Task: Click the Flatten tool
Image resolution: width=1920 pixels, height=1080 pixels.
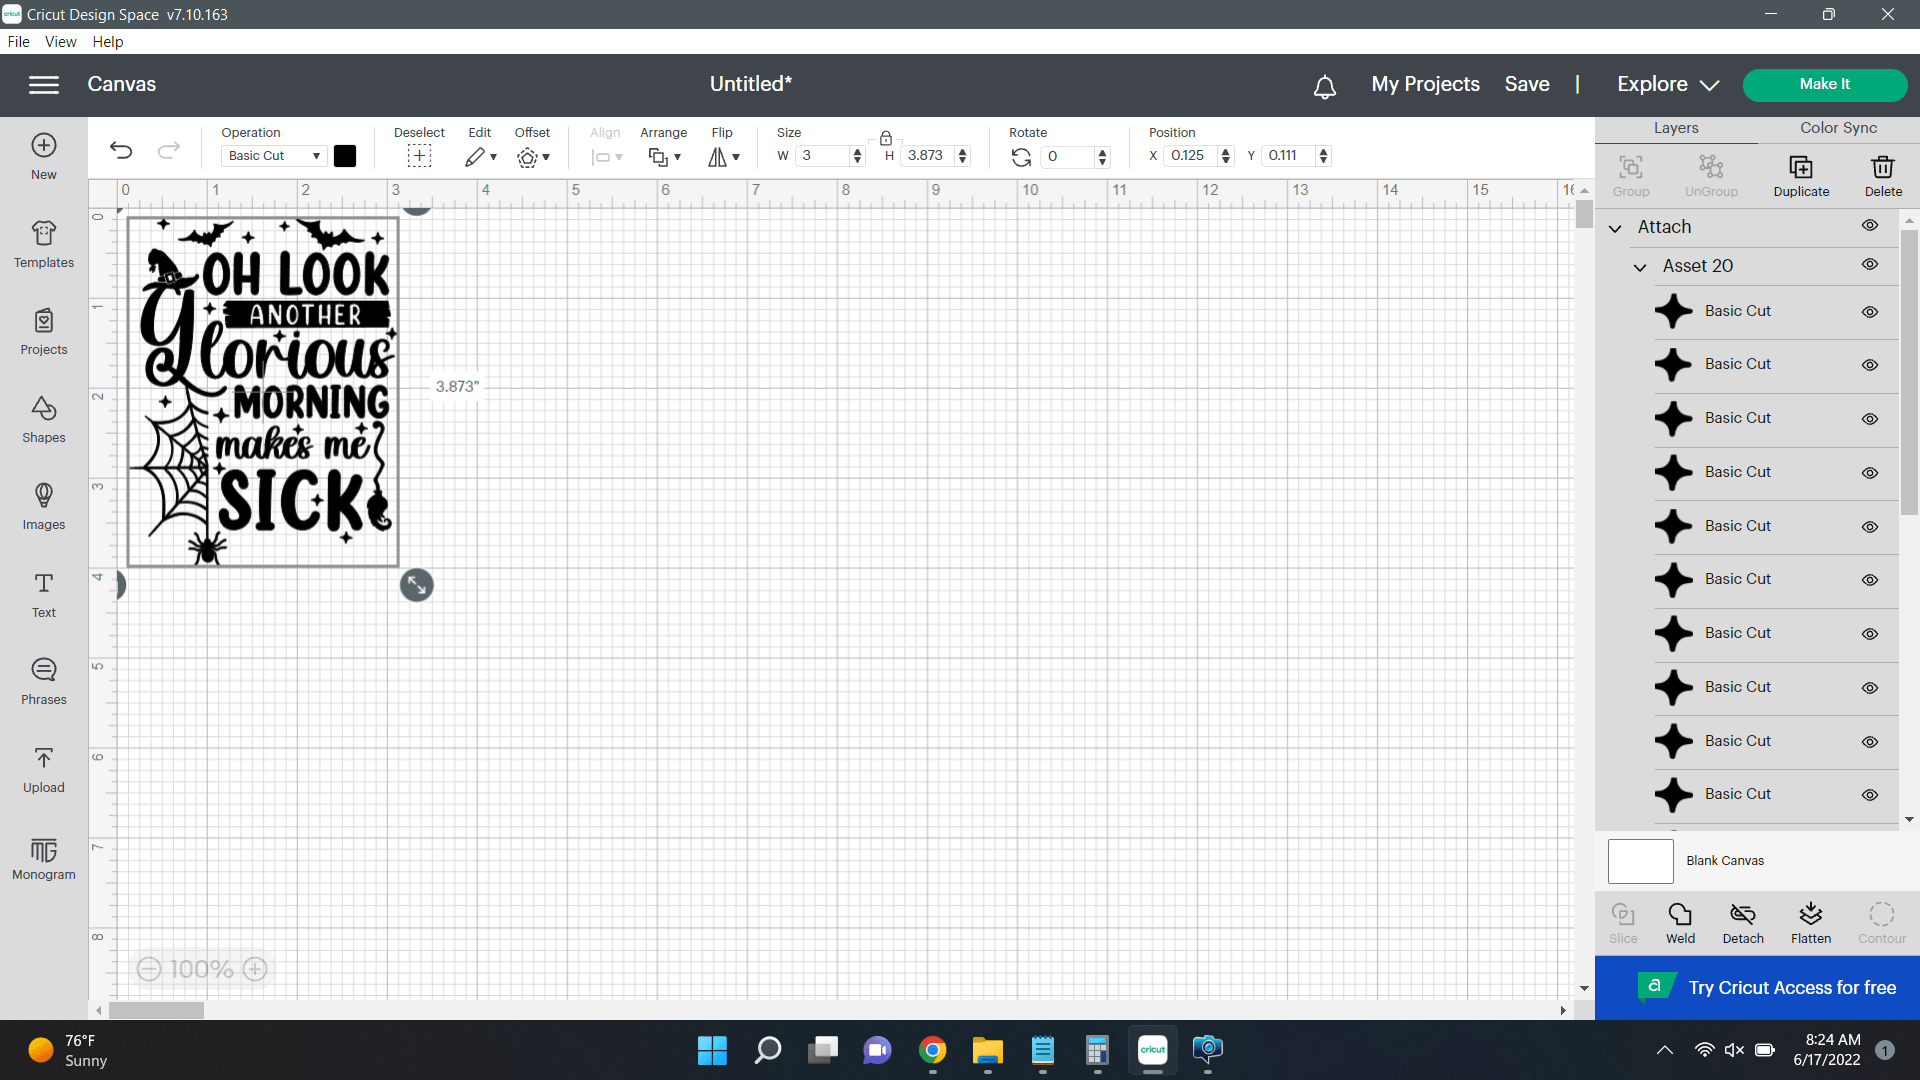Action: (x=1810, y=922)
